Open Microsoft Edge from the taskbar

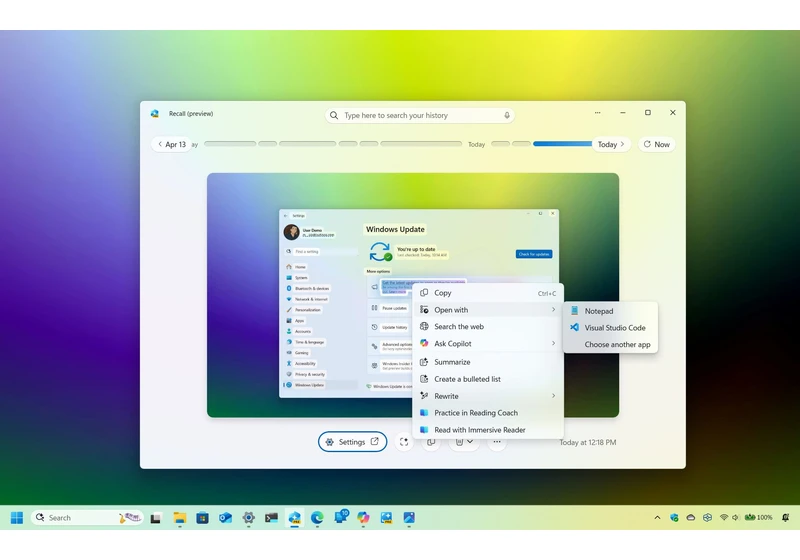click(x=317, y=518)
